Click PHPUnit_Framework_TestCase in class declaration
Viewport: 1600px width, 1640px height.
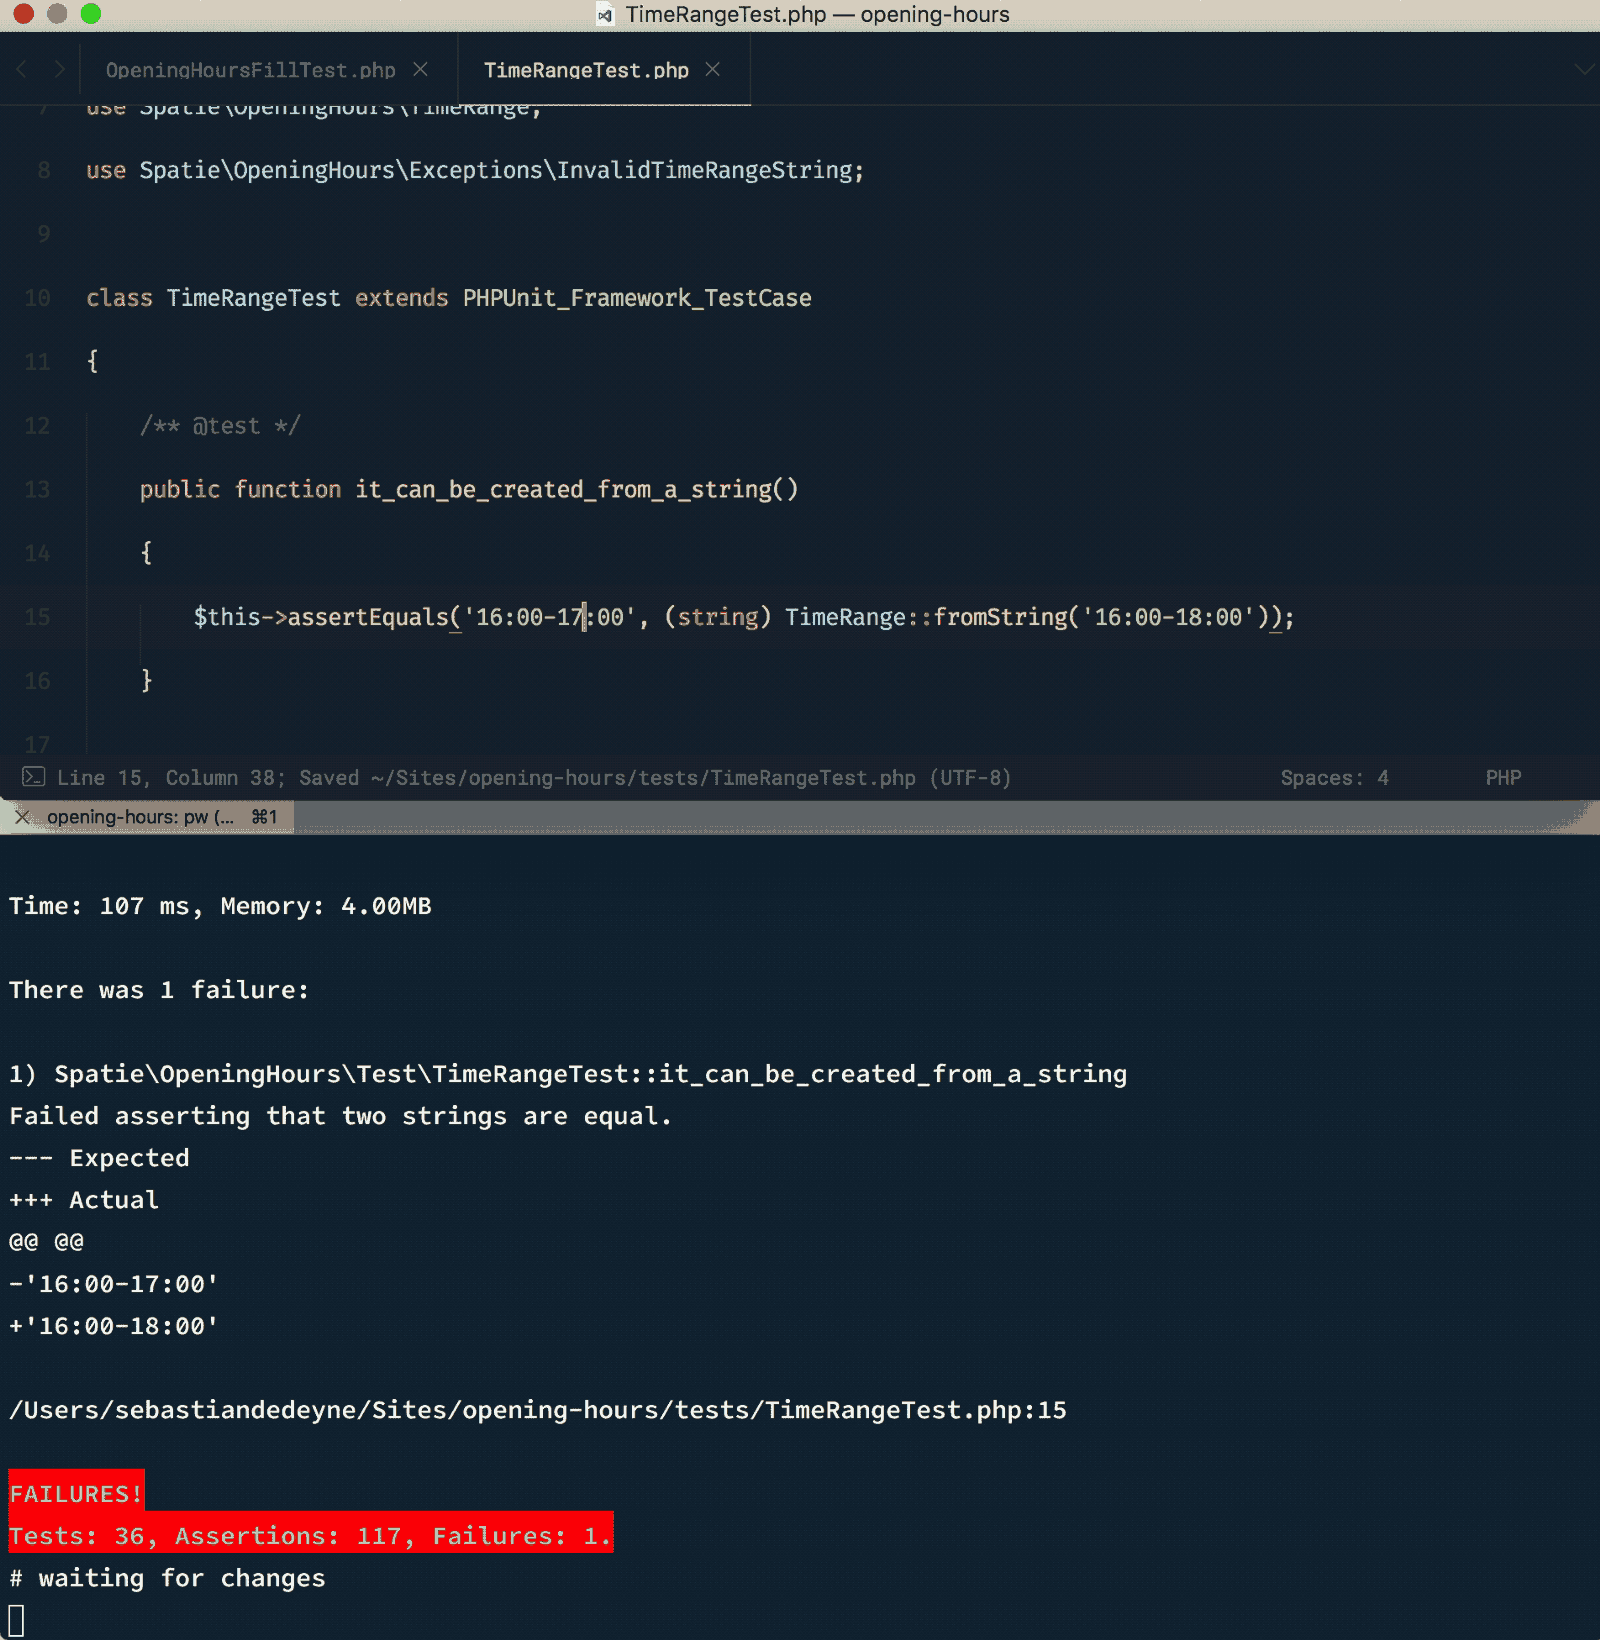[x=637, y=298]
